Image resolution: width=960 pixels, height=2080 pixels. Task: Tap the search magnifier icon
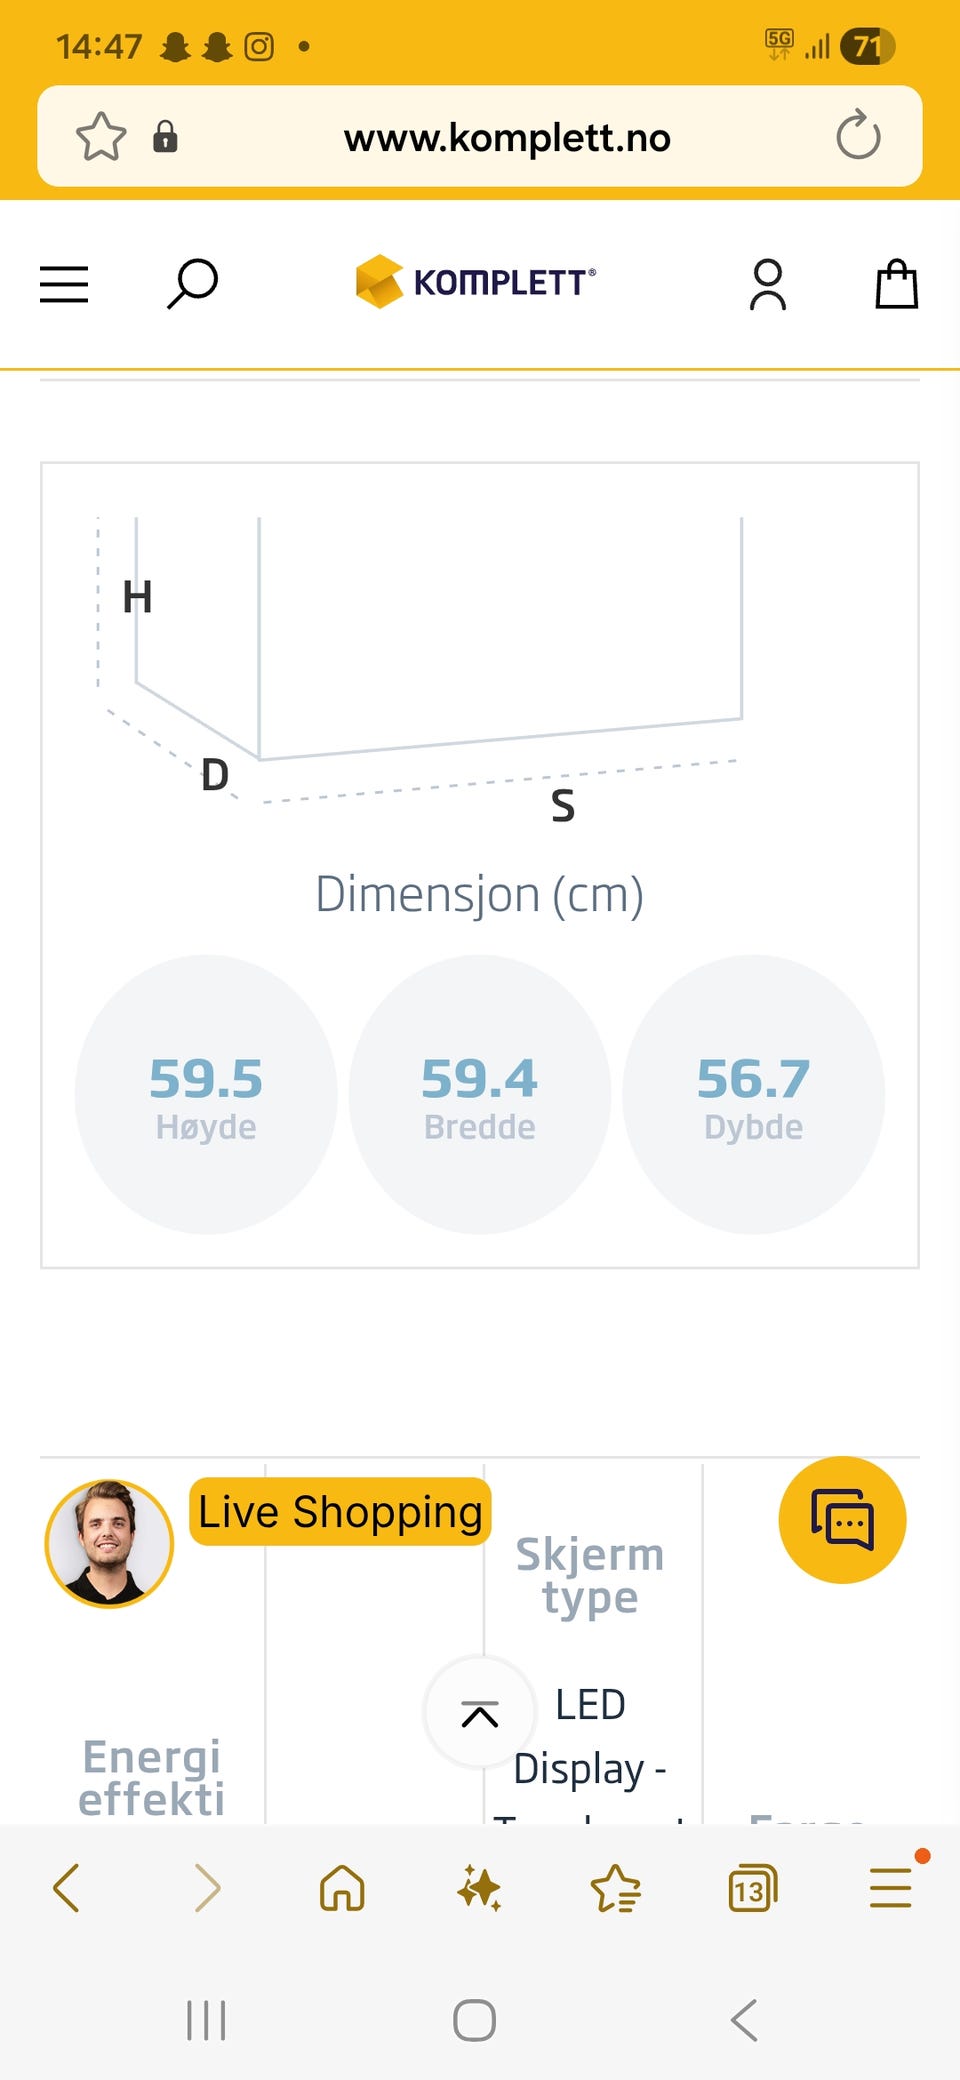(x=192, y=284)
